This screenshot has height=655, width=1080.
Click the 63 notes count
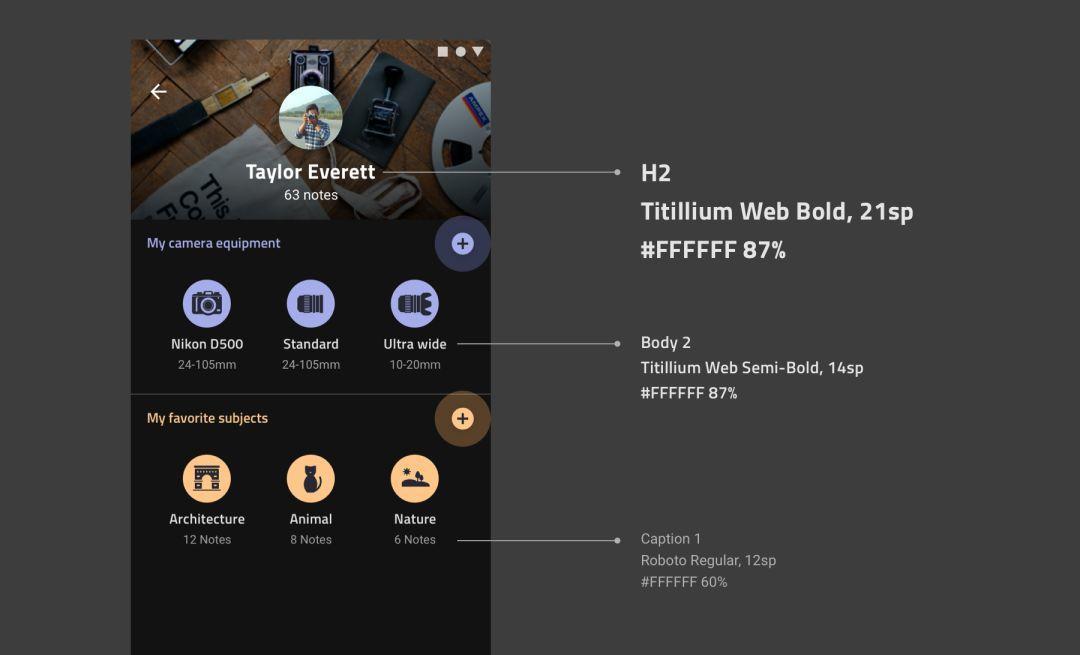[x=311, y=195]
